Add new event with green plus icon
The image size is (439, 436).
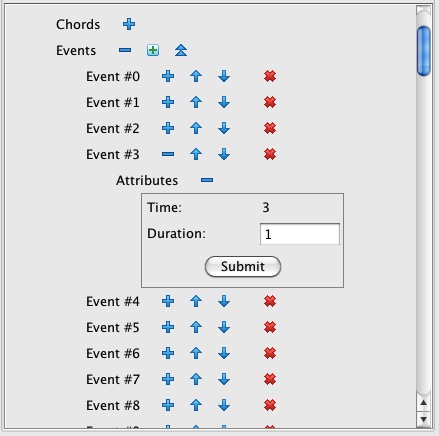click(153, 50)
